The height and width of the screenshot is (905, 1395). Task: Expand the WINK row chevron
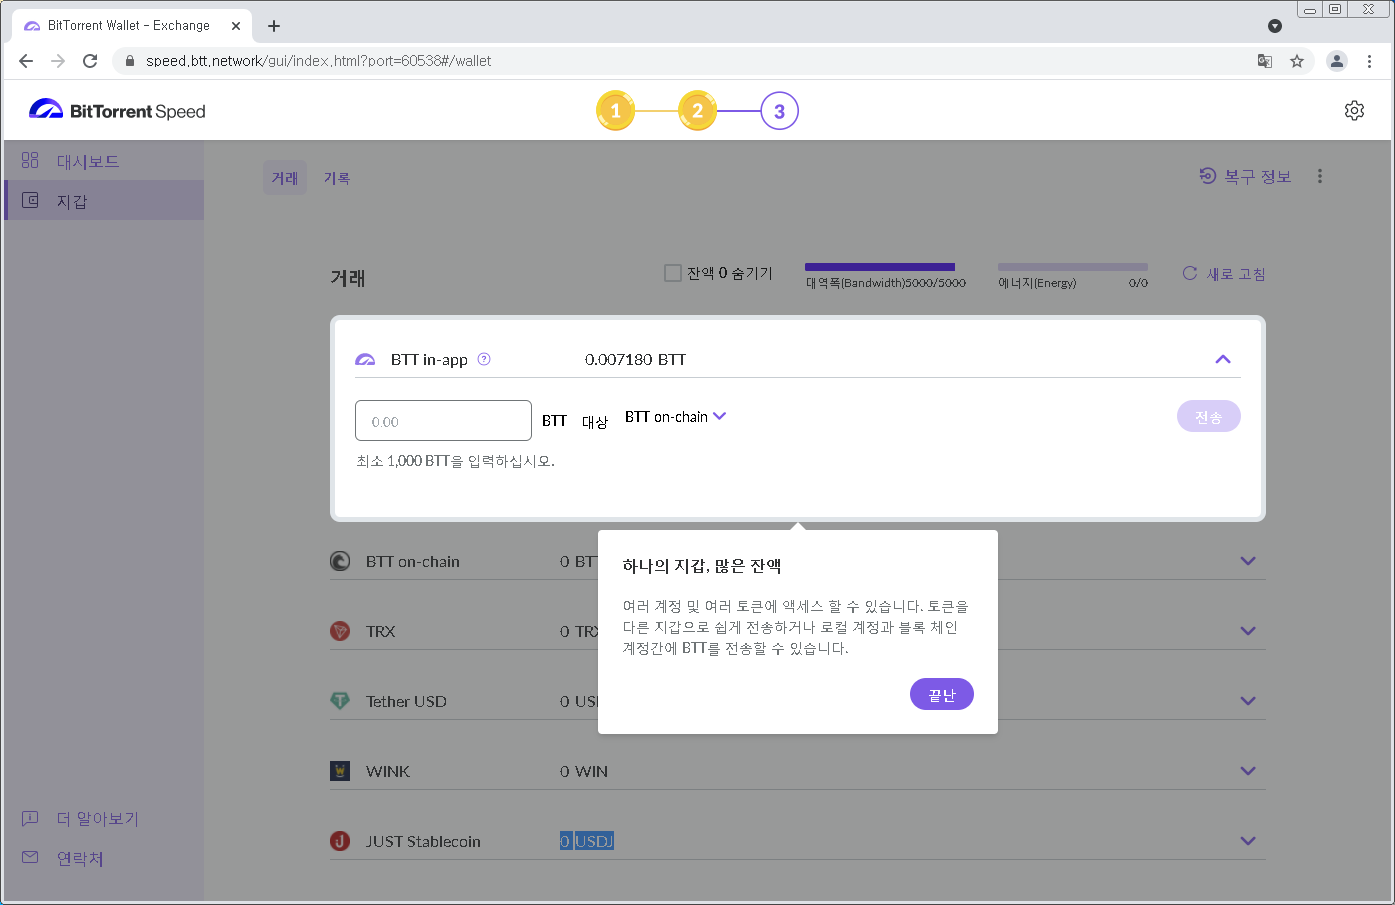1248,771
